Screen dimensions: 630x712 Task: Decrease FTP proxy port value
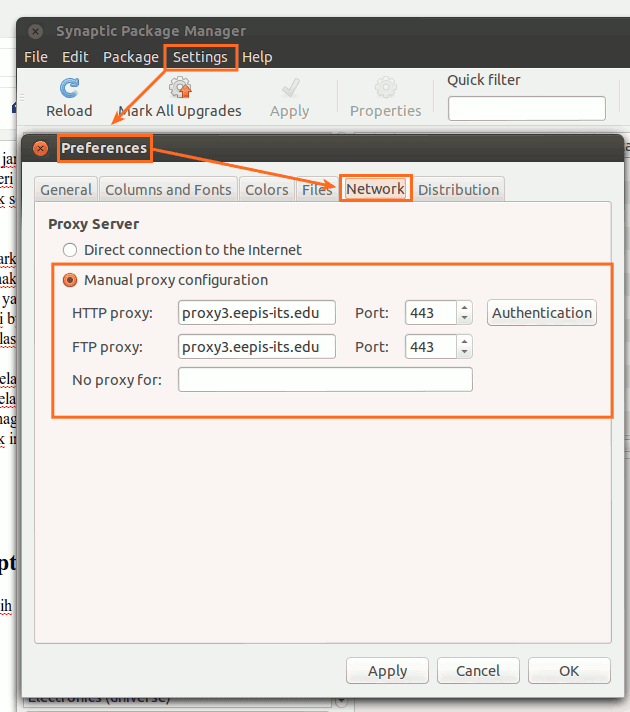coord(464,352)
